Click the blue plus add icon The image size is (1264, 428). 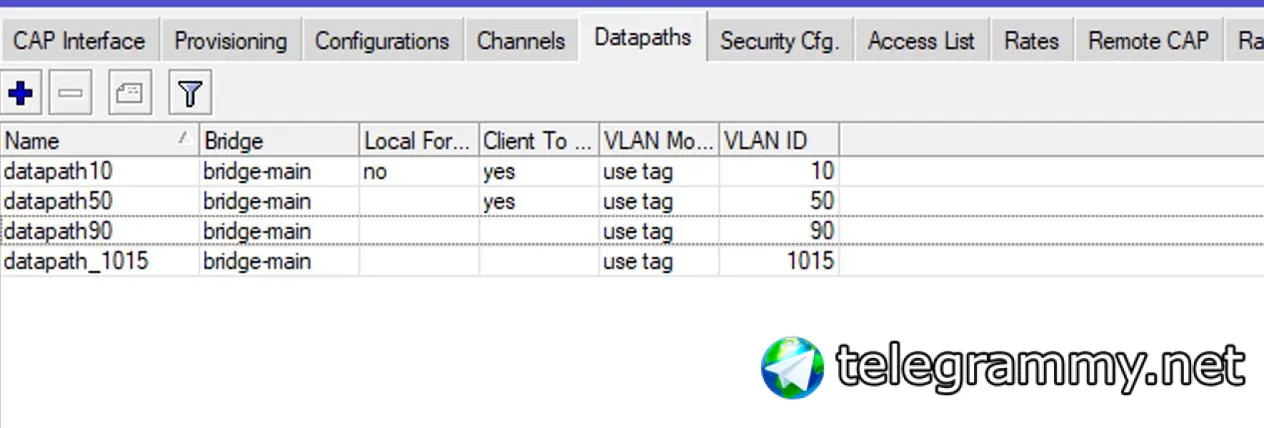[x=21, y=94]
